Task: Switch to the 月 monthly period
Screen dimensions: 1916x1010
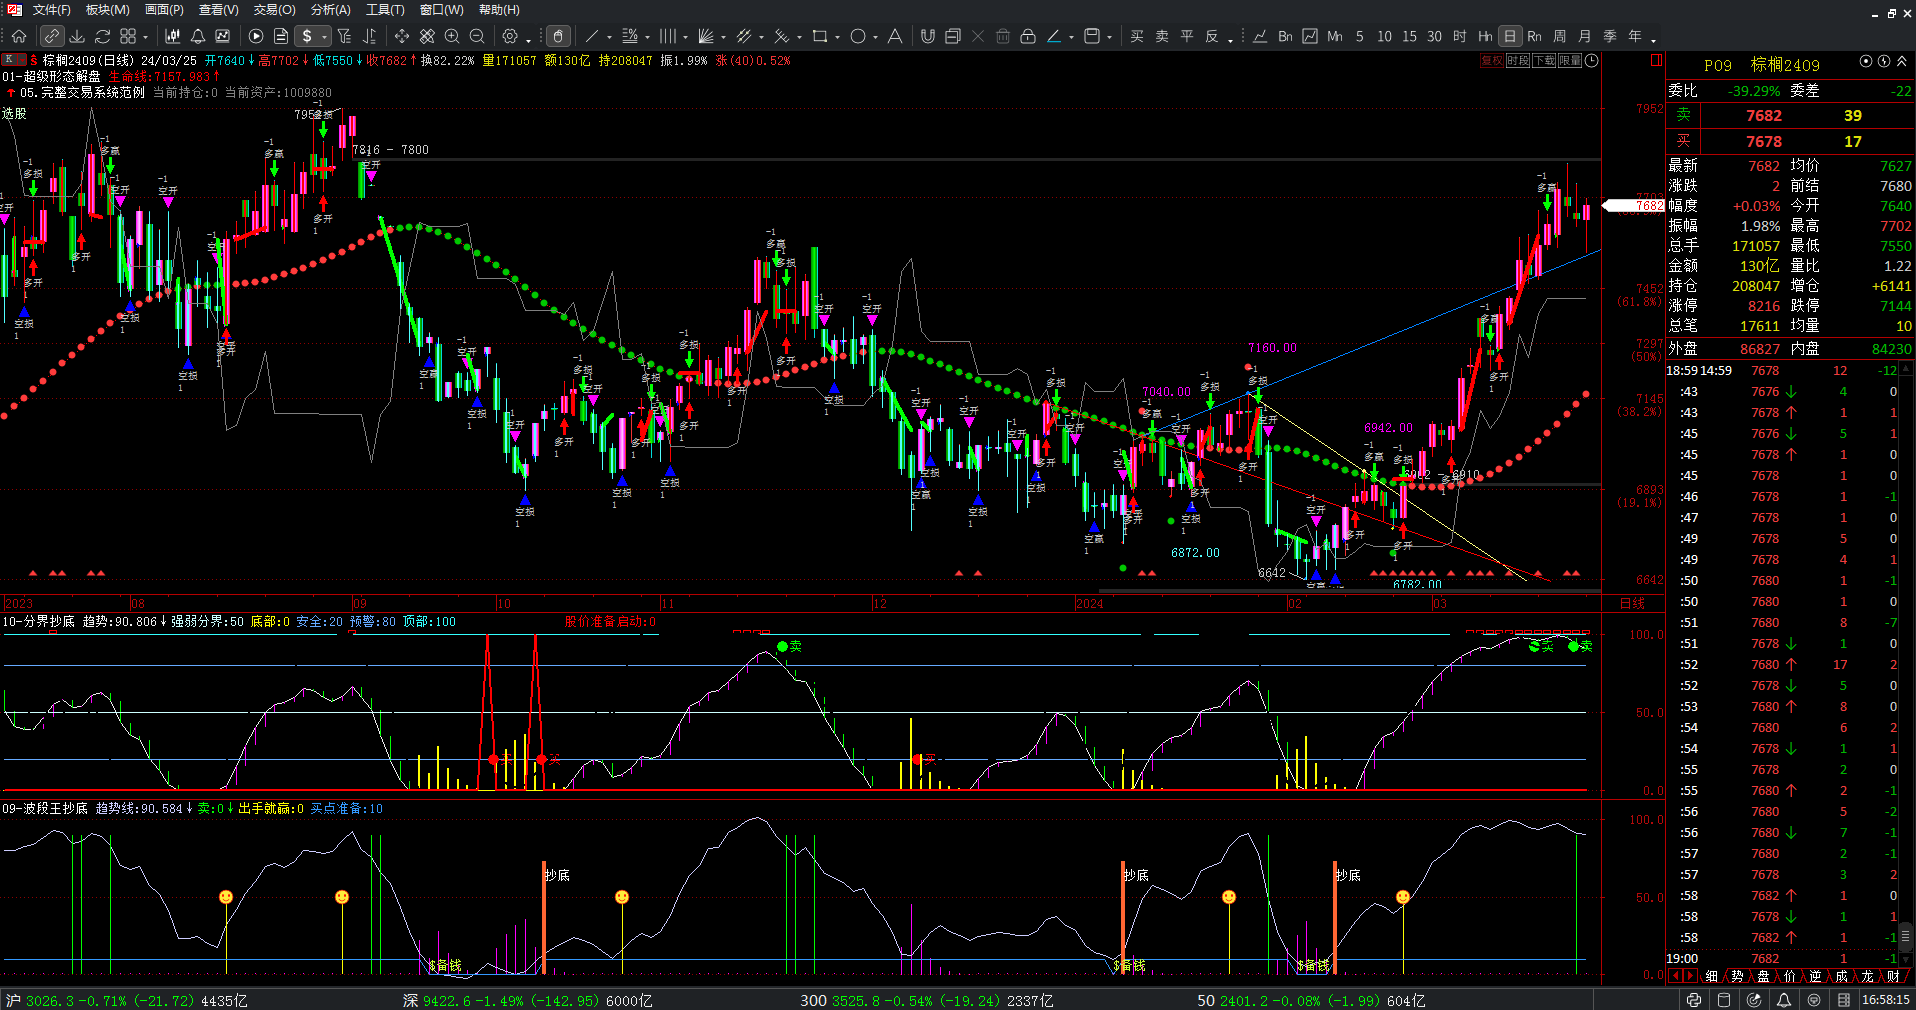Action: tap(1585, 36)
